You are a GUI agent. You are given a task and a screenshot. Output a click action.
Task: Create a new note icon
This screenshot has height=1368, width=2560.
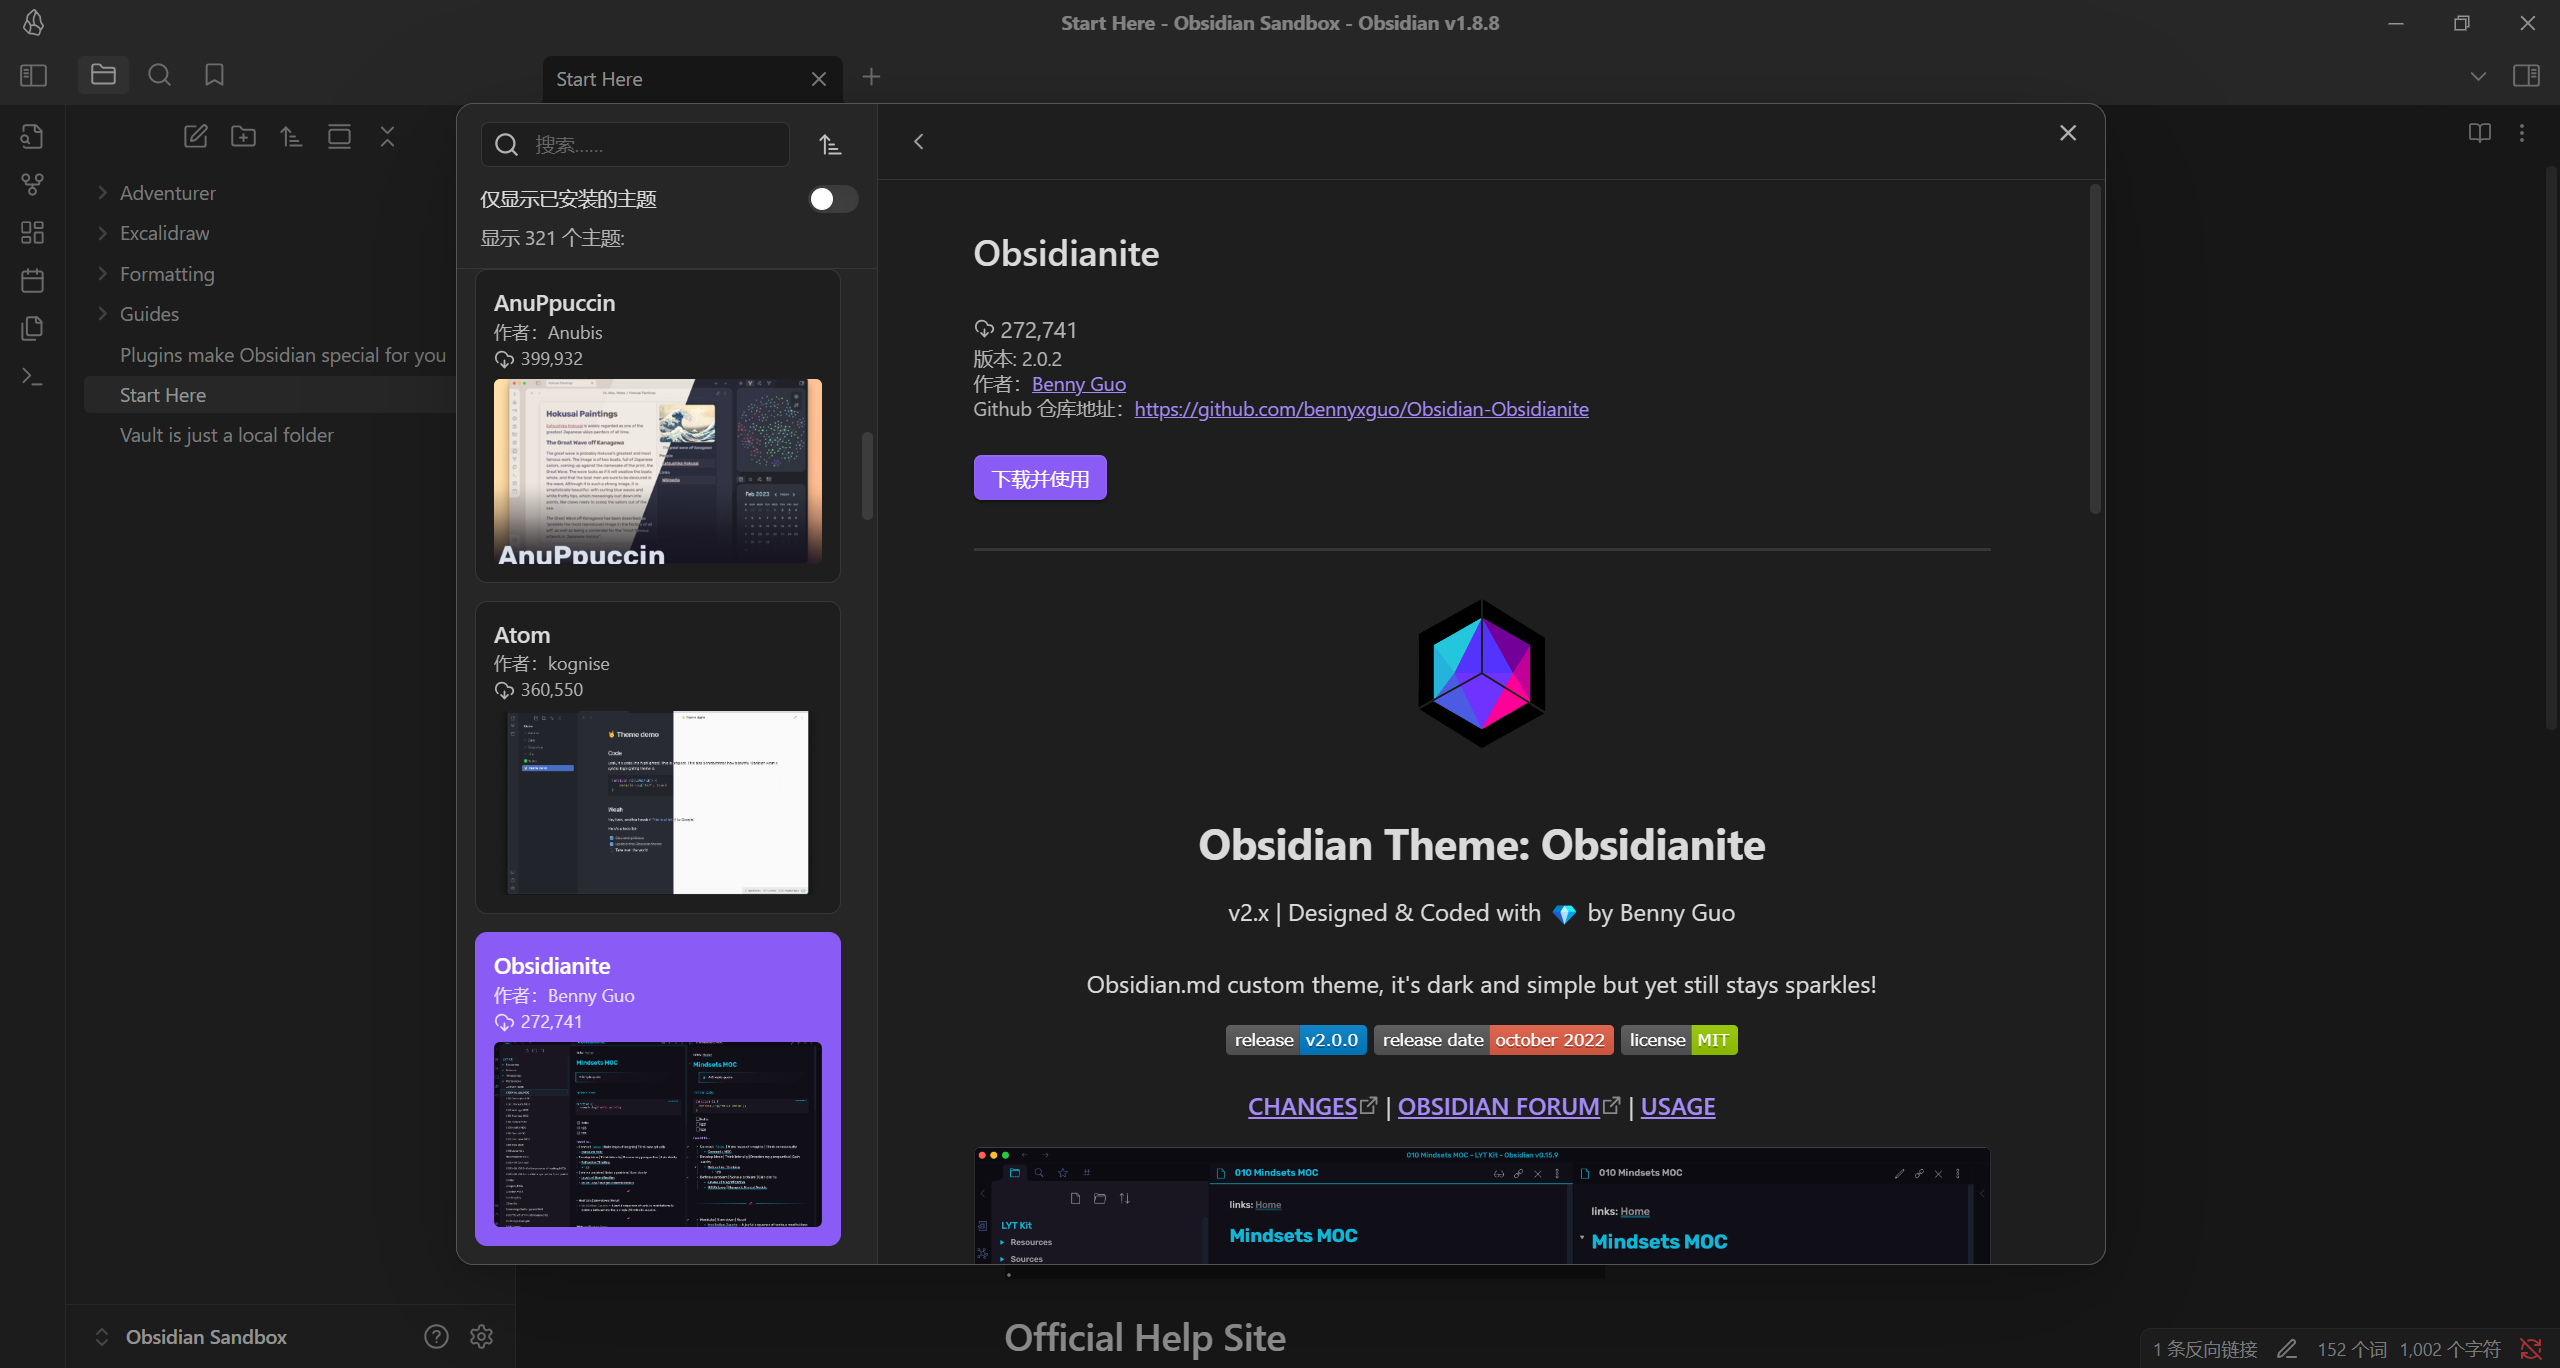pyautogui.click(x=195, y=136)
